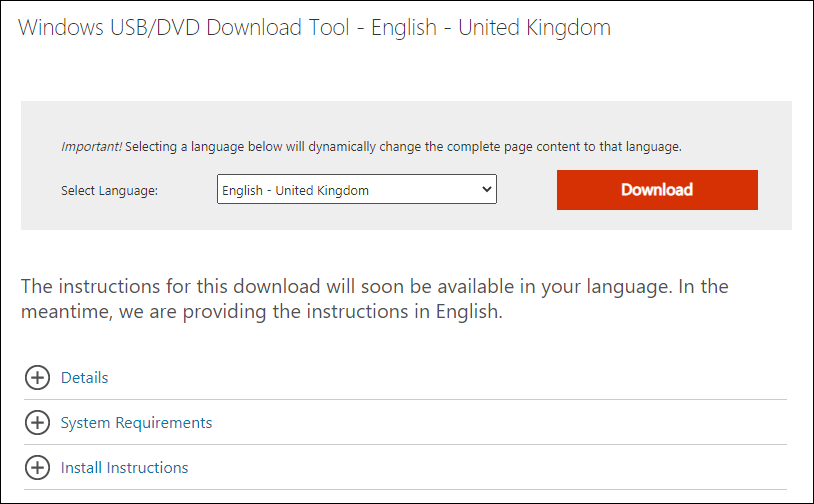Click the plus icon beside Details
Viewport: 814px width, 504px height.
click(37, 378)
